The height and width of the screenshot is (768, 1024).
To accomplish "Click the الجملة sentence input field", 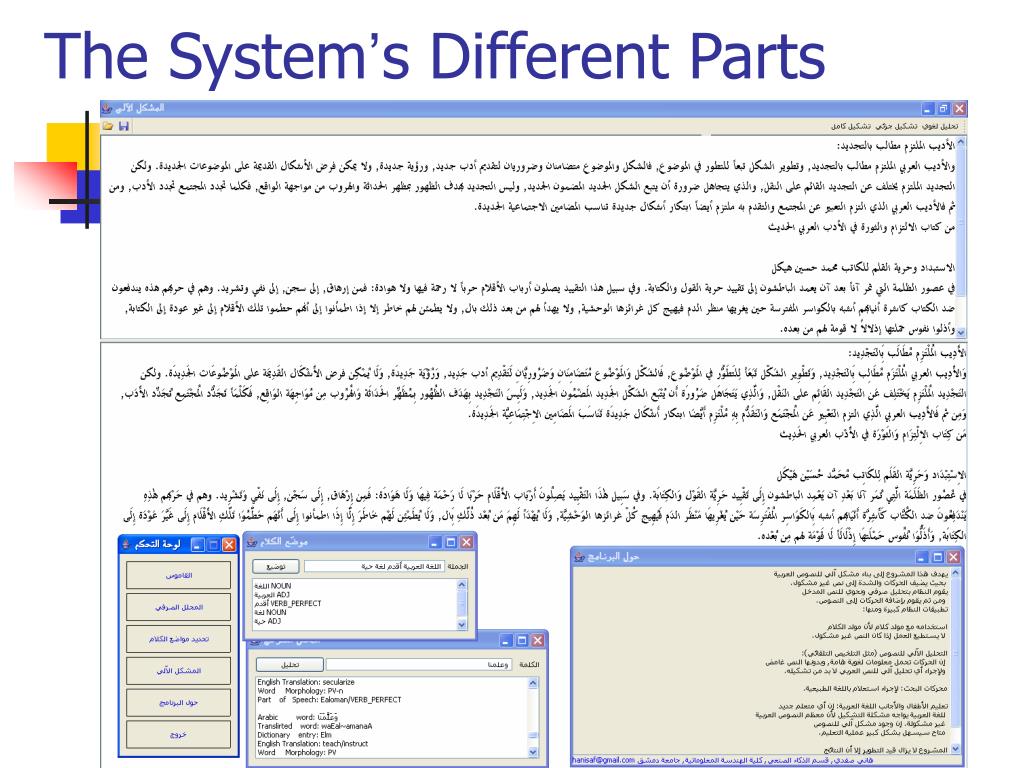I will pos(374,566).
